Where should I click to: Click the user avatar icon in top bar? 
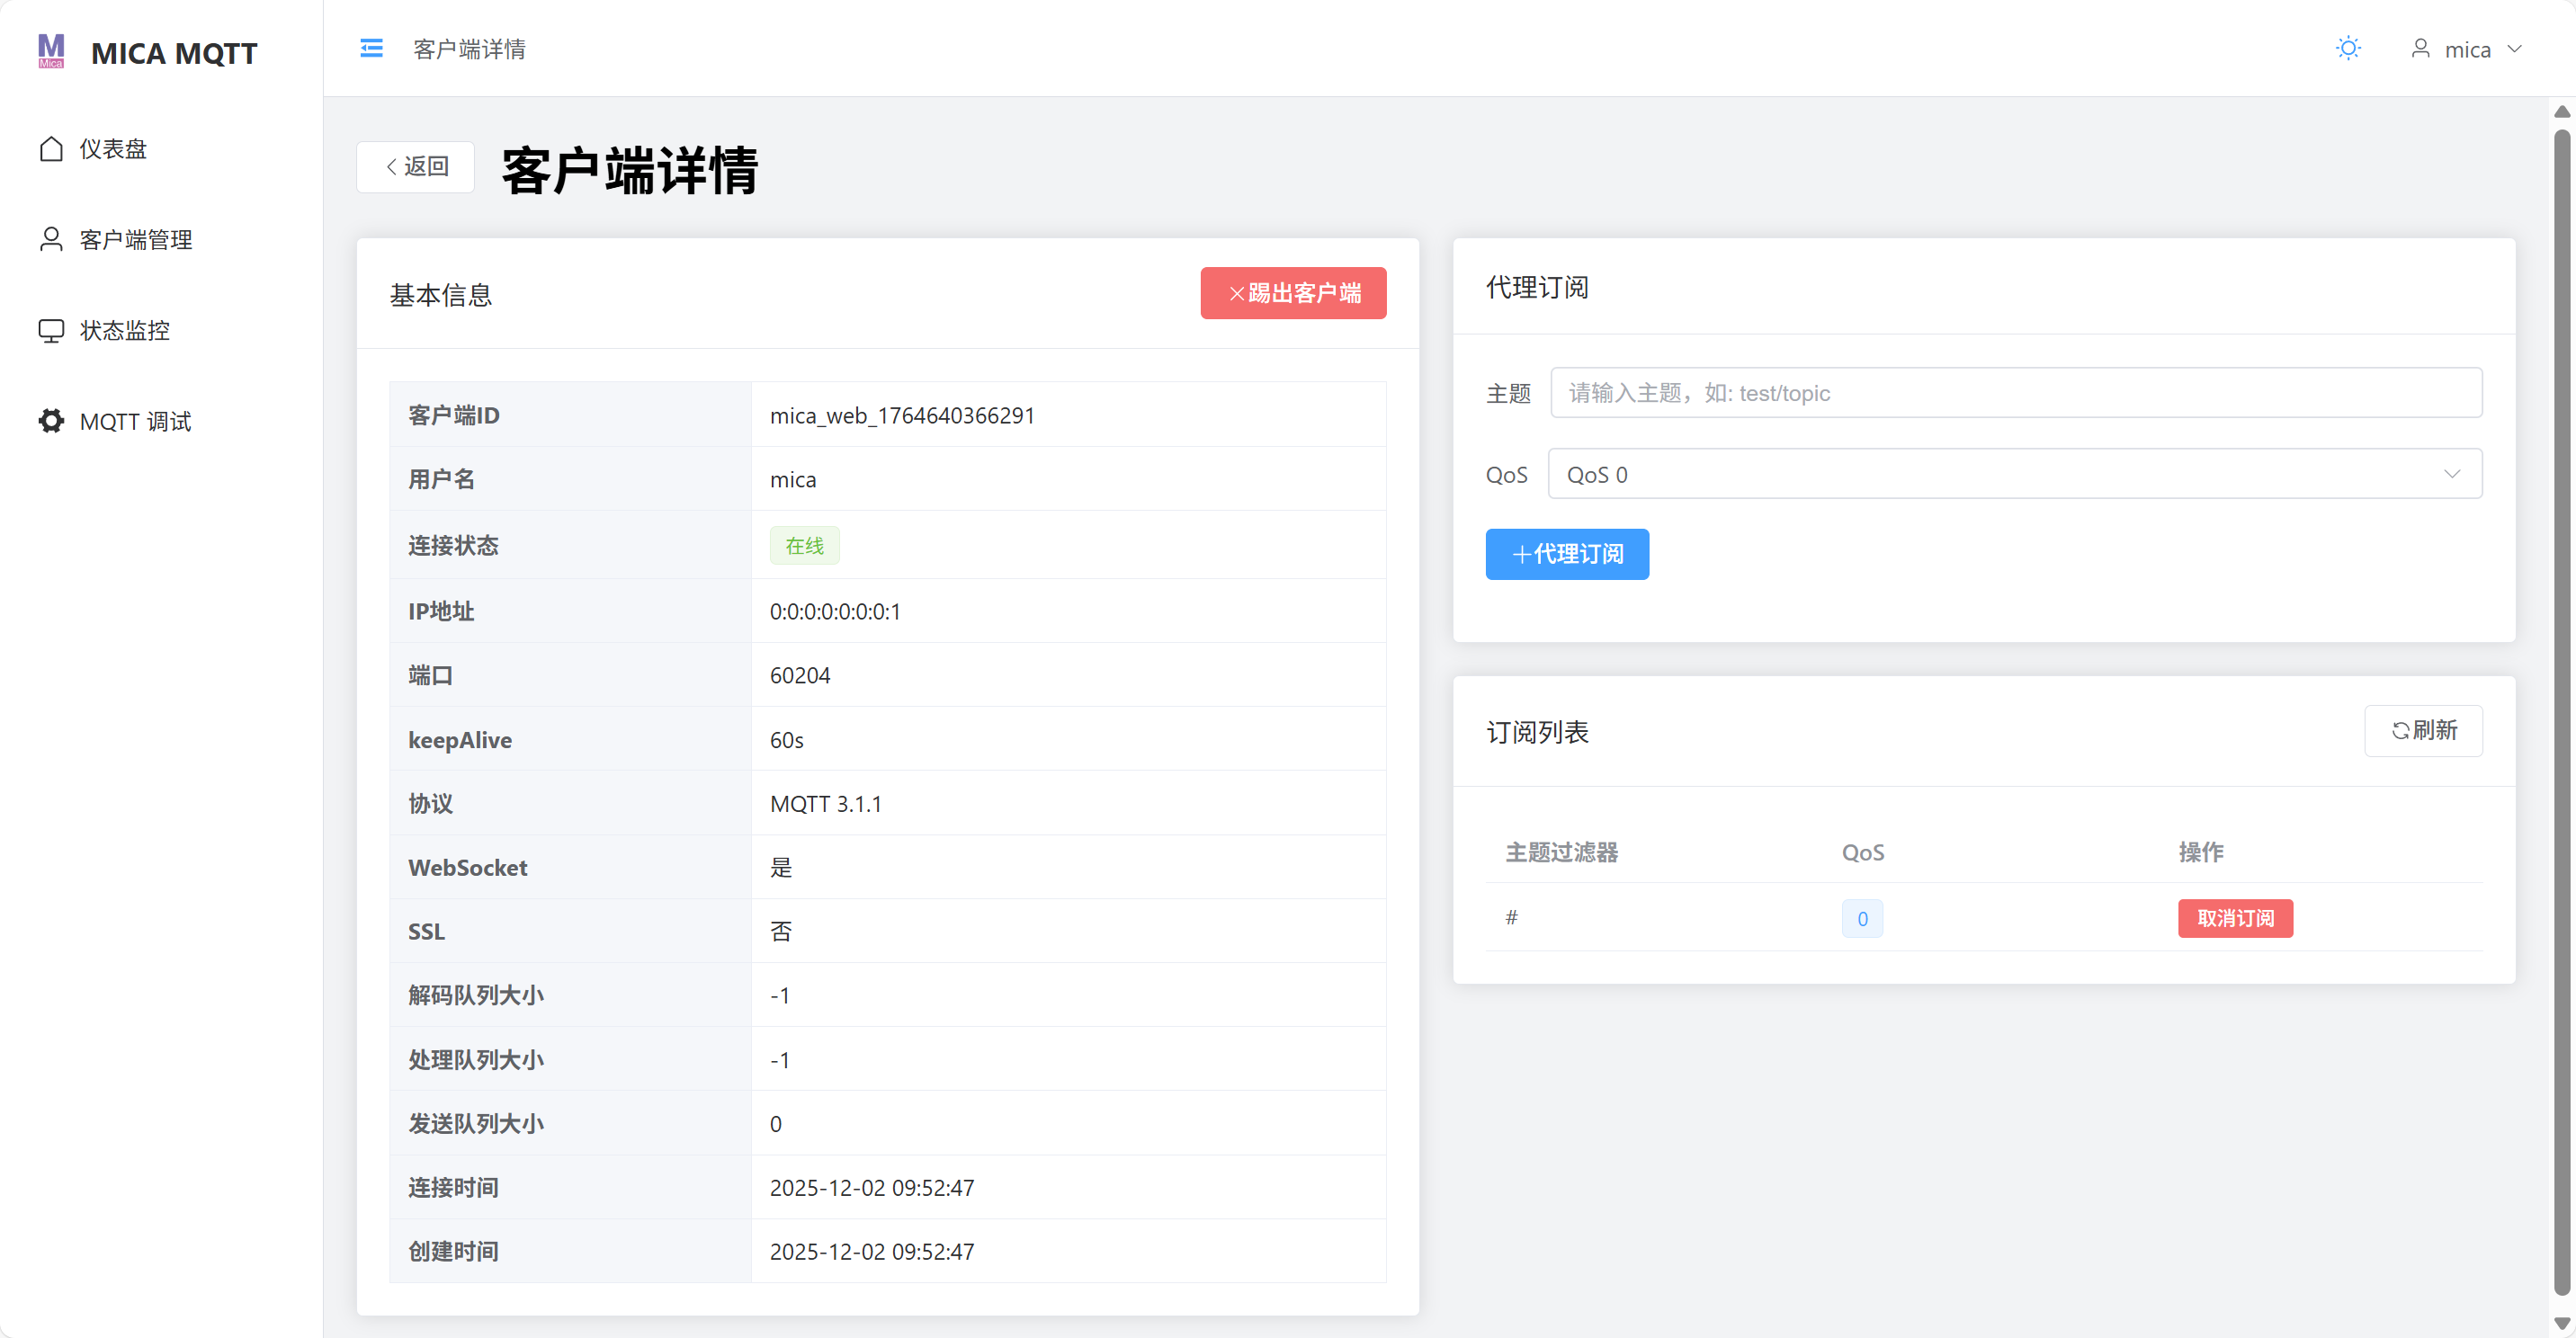(x=2421, y=48)
